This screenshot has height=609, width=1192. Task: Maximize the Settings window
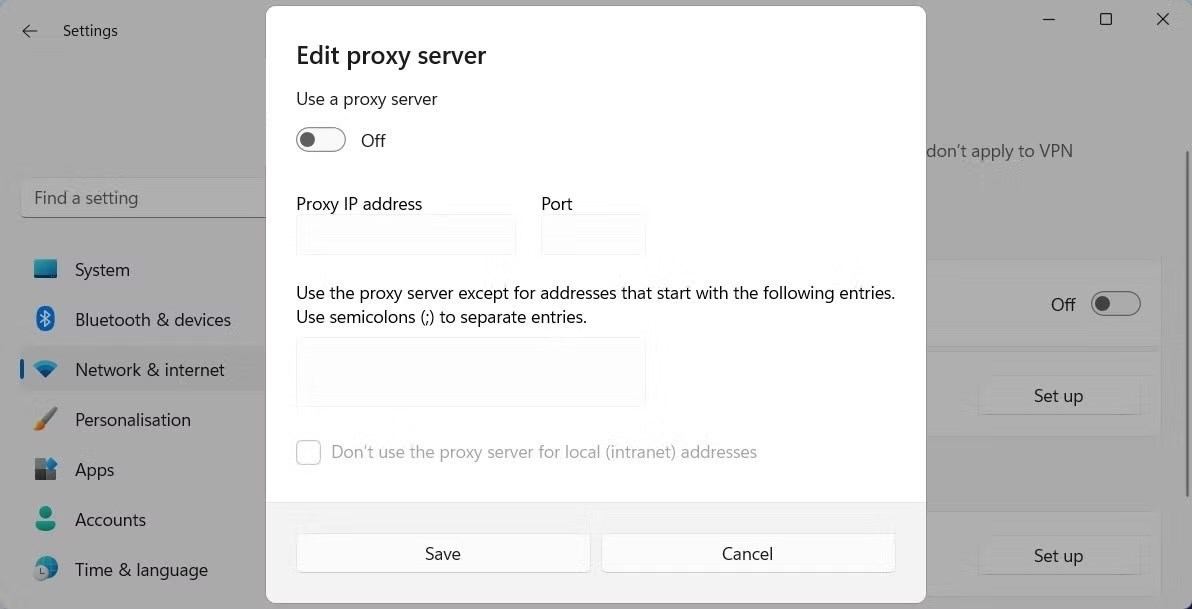1106,19
